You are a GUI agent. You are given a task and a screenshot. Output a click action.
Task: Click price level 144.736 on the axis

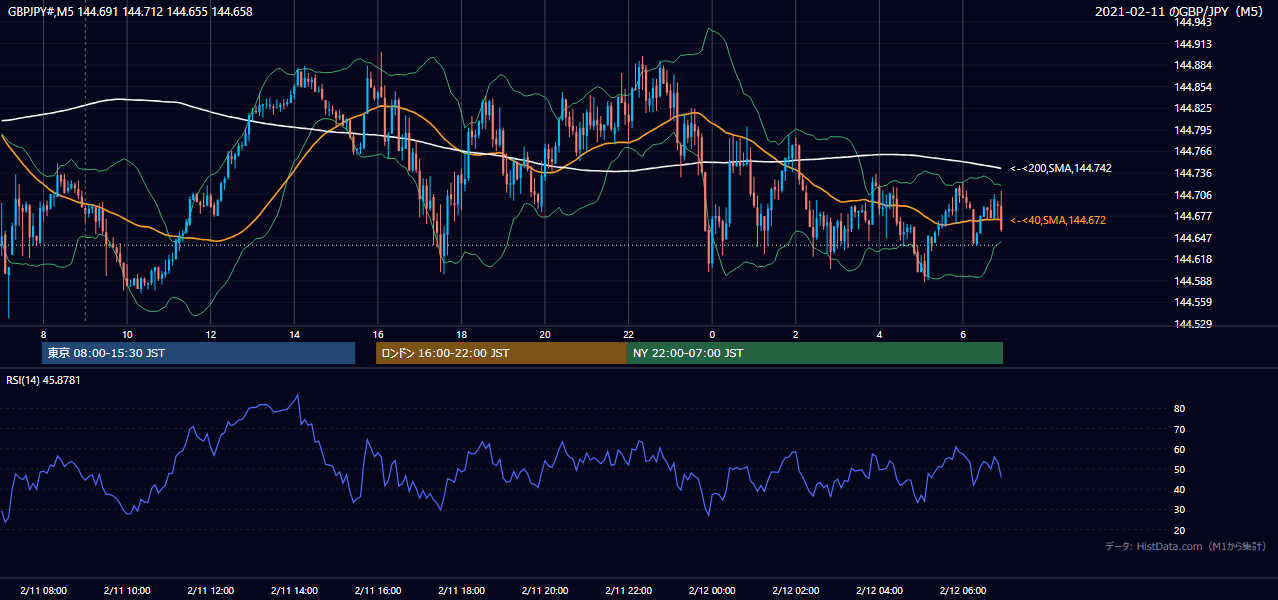1194,173
